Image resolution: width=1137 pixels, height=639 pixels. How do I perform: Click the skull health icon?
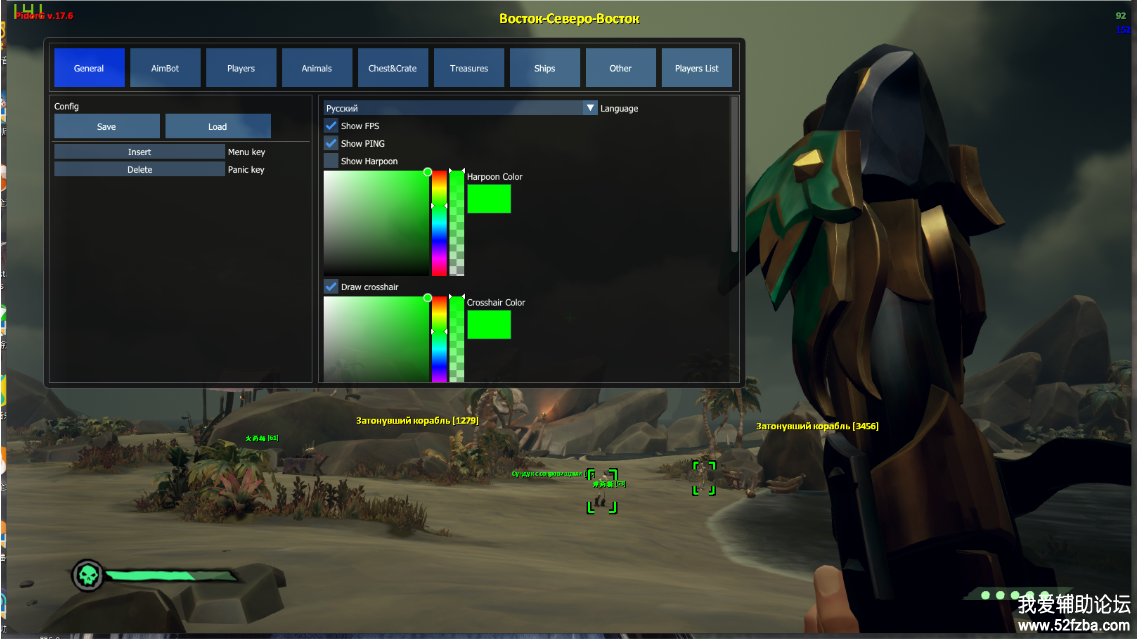click(x=88, y=576)
